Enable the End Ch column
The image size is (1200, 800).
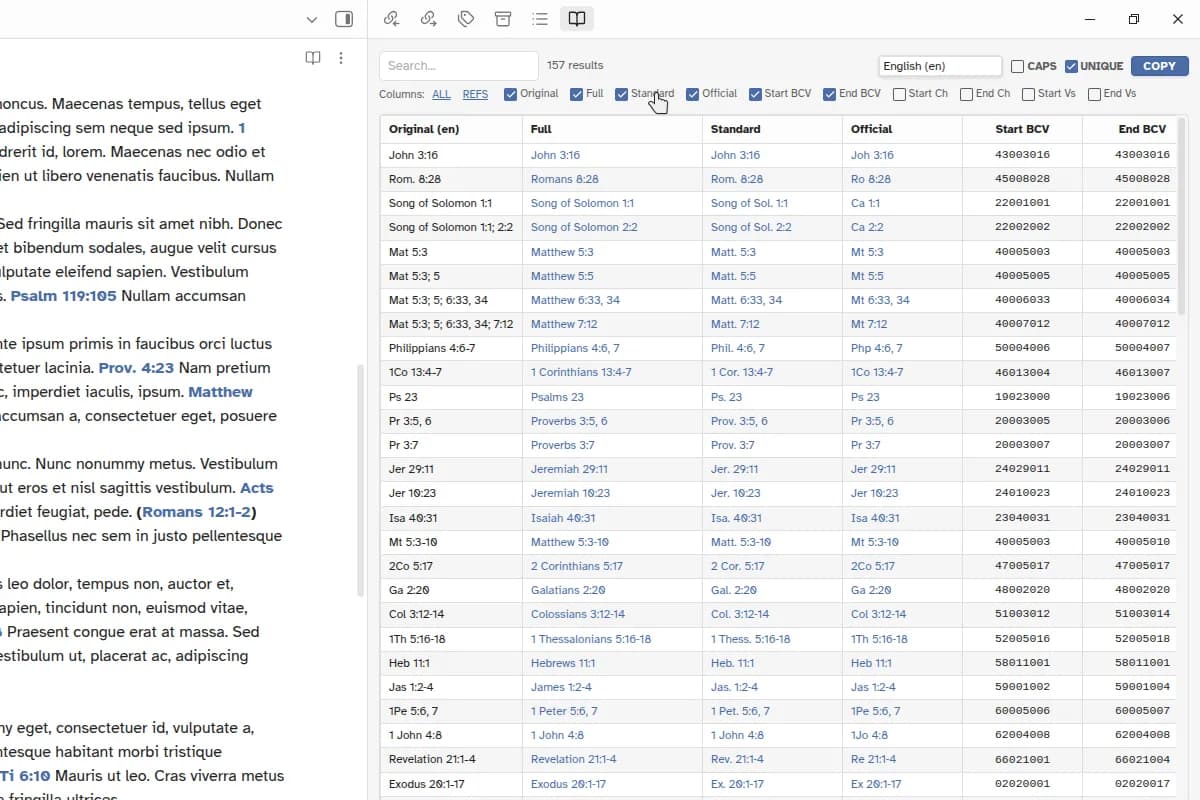[x=966, y=94]
